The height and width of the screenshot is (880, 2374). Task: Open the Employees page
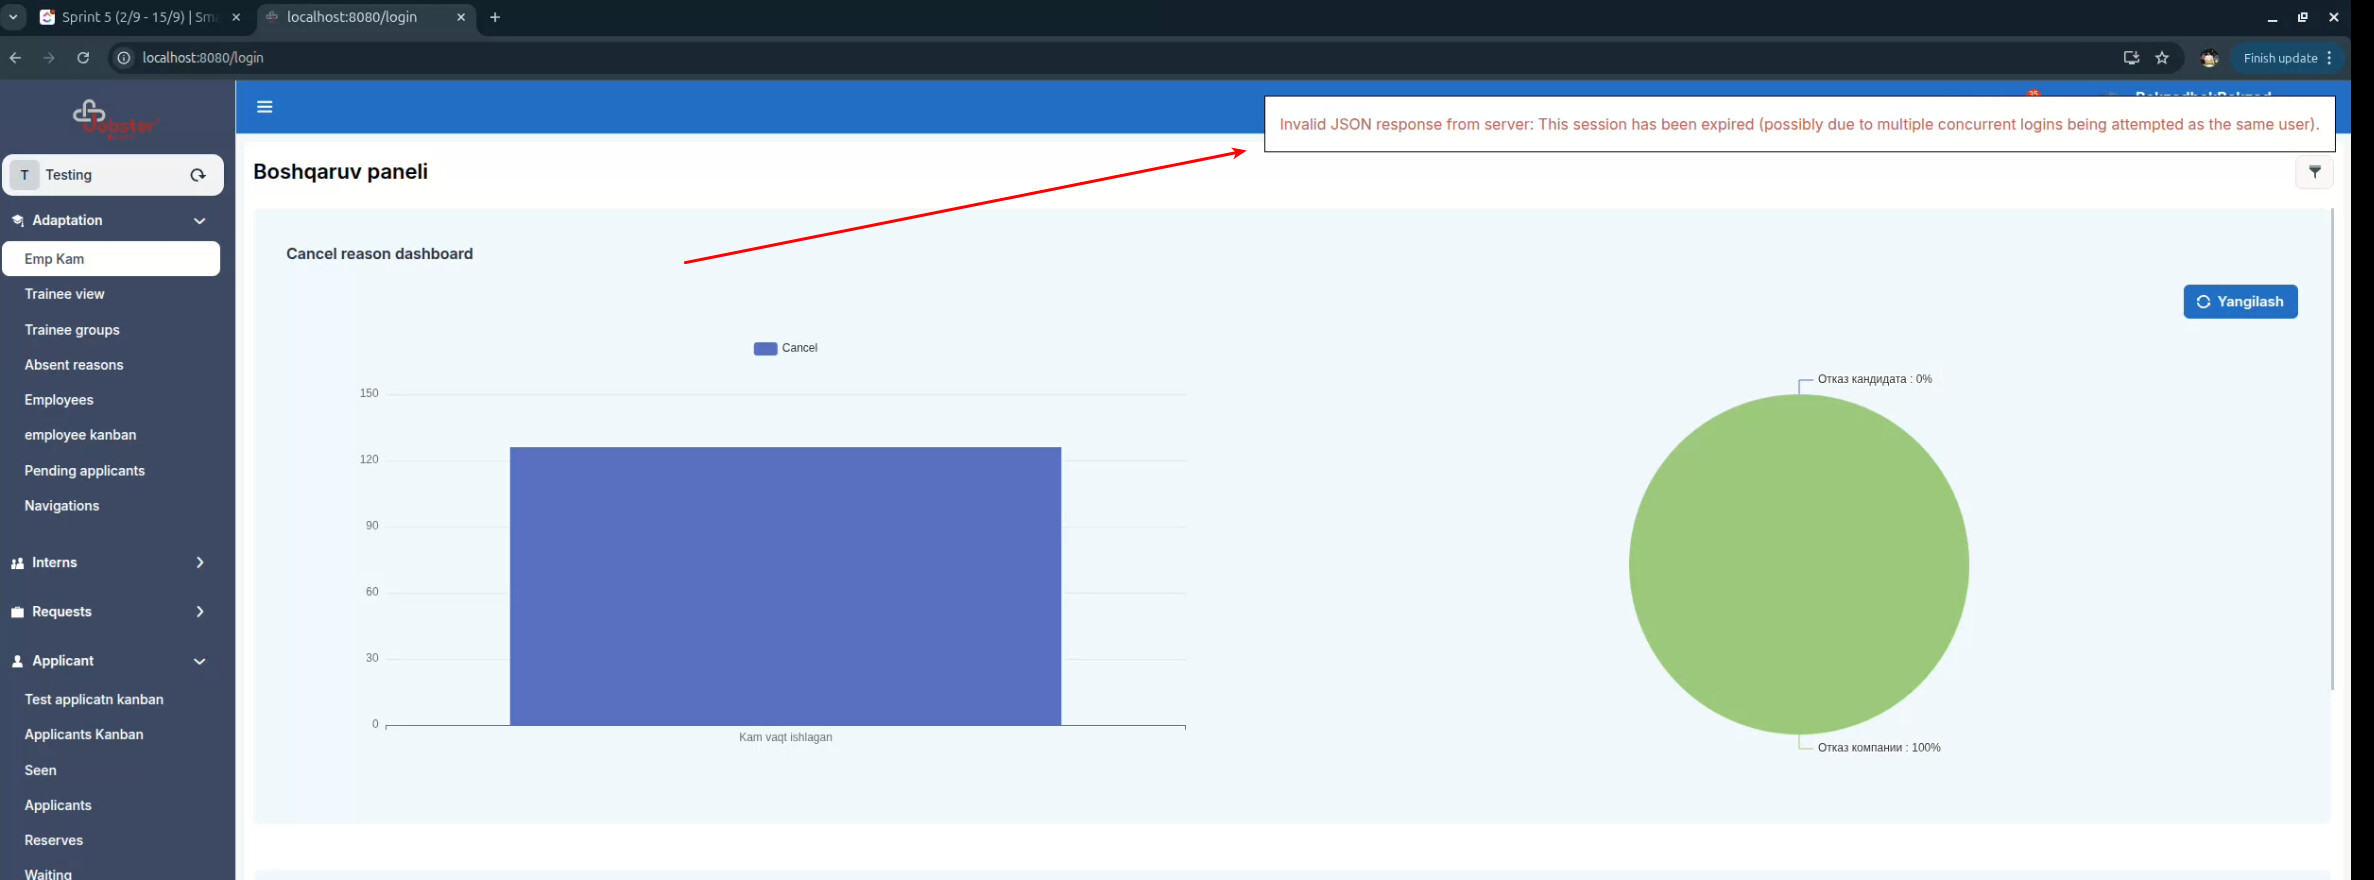click(x=59, y=400)
